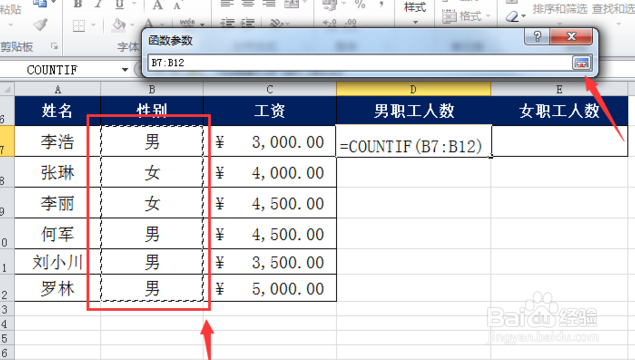Screen dimensions: 635x360
Task: Close the 函数参数 dialog
Action: [x=571, y=37]
